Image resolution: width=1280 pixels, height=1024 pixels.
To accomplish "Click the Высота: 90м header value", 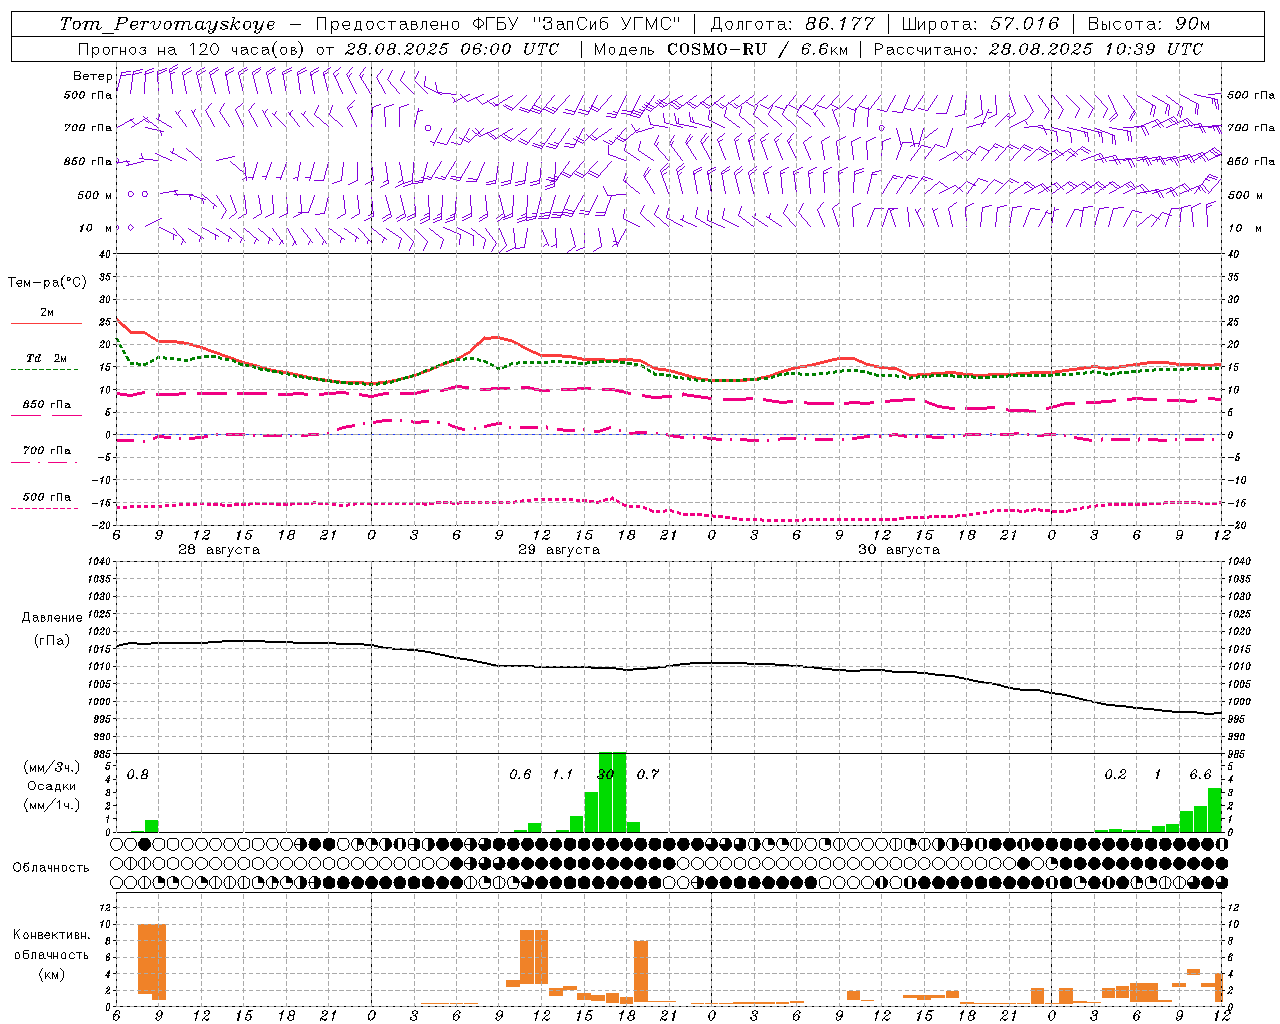I will coord(1149,24).
